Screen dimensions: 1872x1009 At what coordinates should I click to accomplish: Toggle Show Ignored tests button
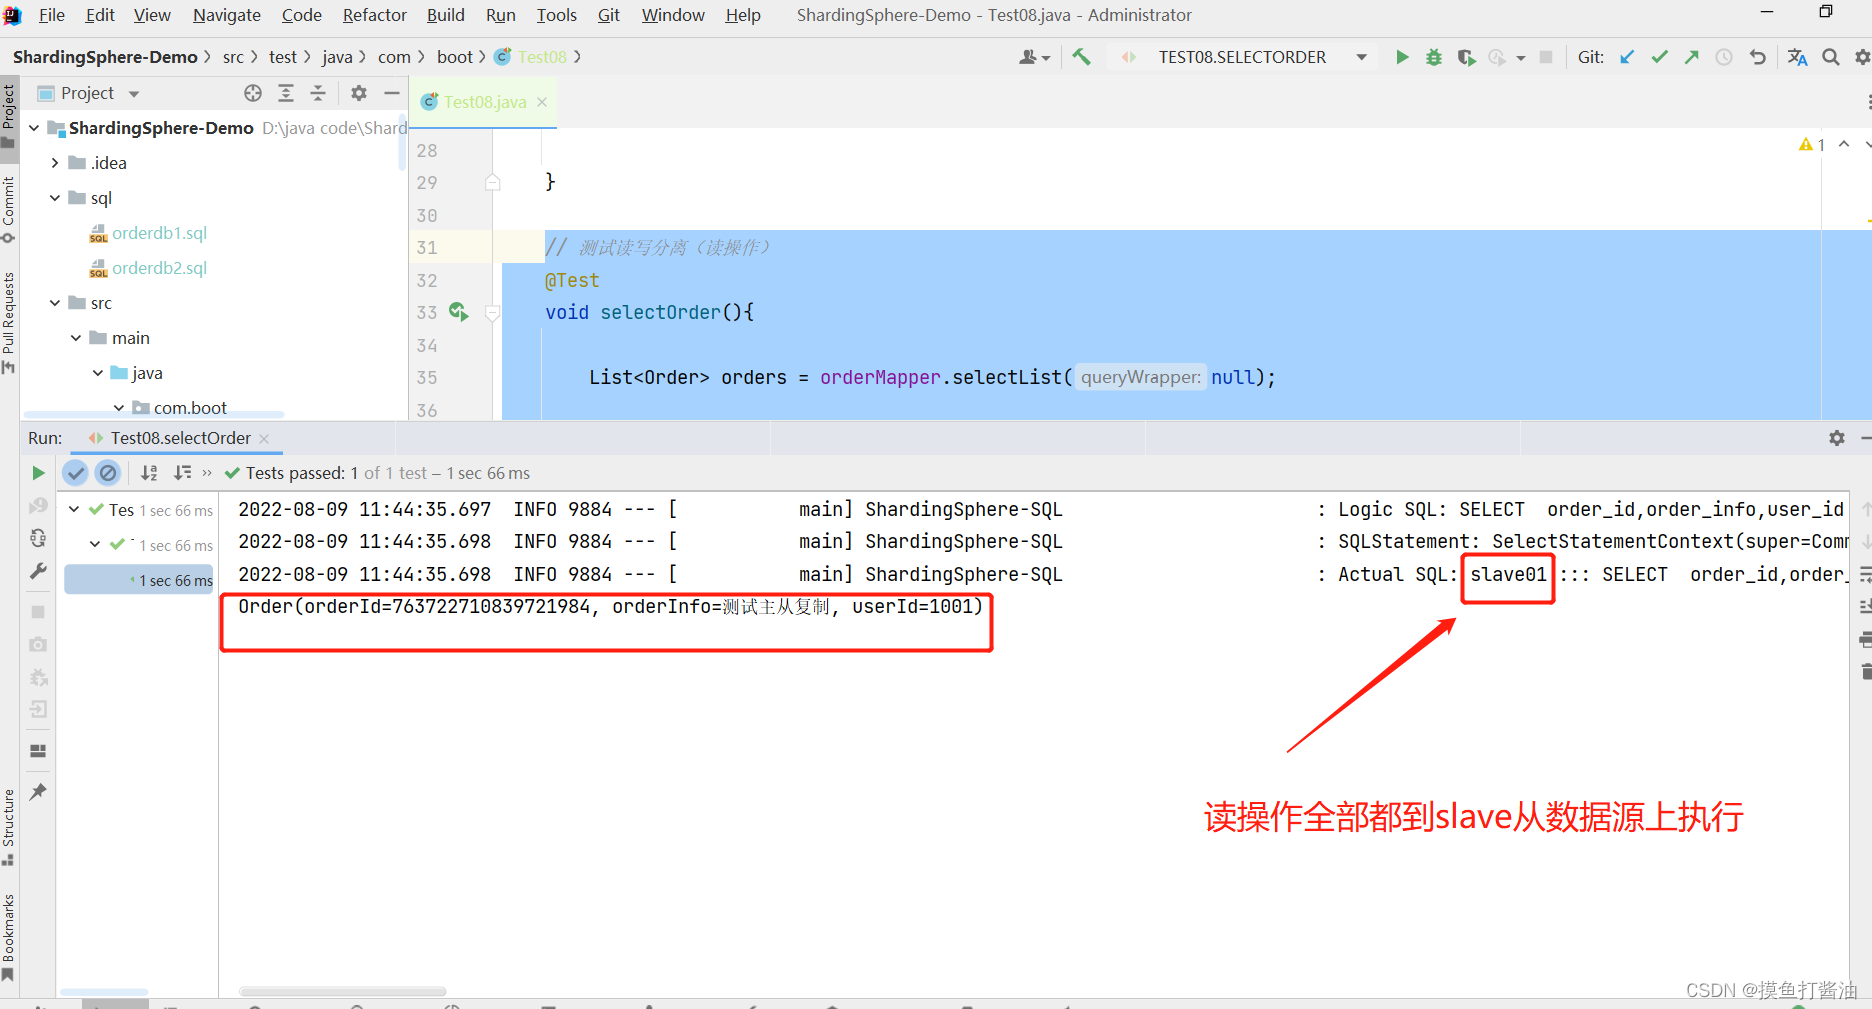tap(108, 473)
